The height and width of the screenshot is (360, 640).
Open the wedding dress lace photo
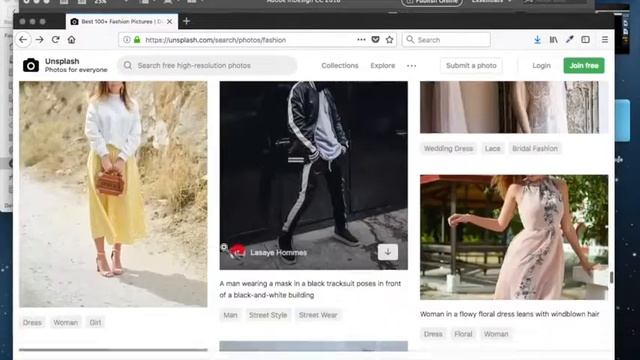(x=514, y=107)
